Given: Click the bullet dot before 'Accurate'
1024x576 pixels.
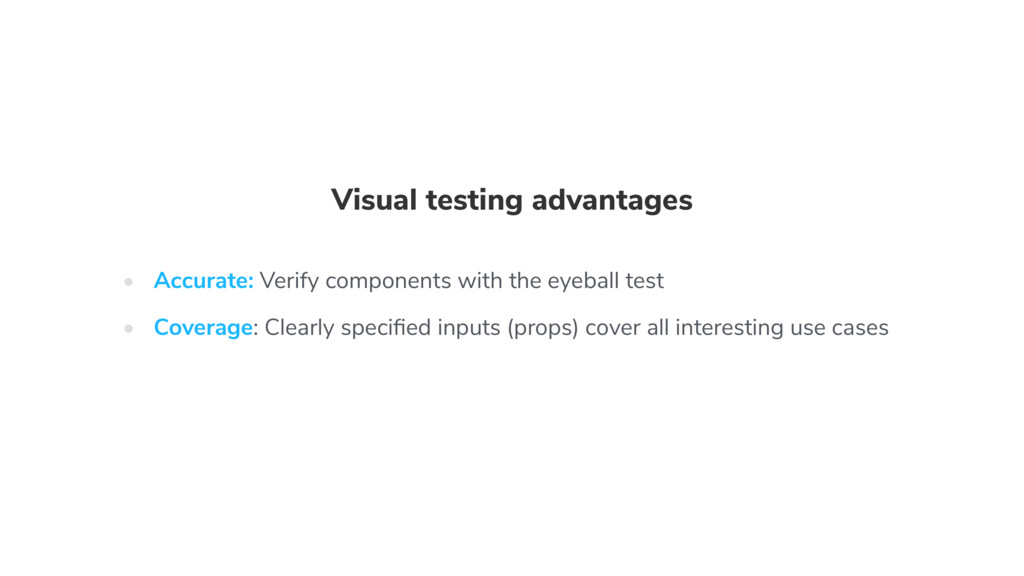Looking at the screenshot, I should [x=129, y=282].
